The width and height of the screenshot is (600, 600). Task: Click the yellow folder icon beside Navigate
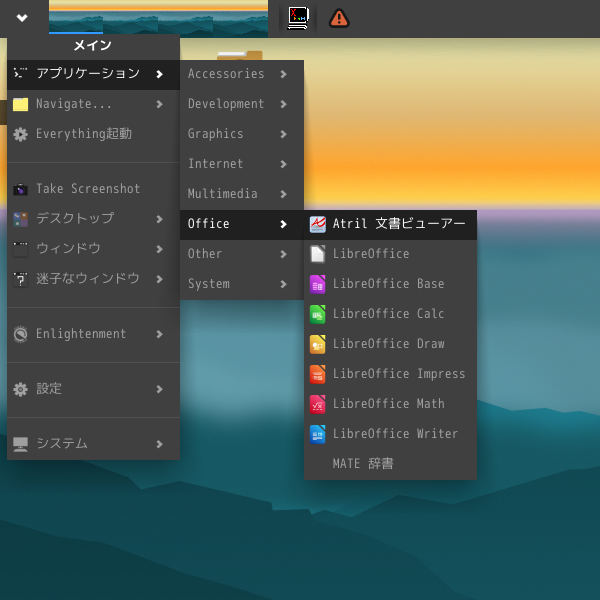tap(20, 104)
